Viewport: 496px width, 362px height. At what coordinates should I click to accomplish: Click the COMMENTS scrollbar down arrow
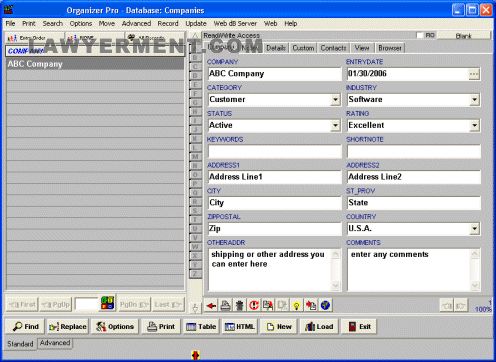click(475, 285)
